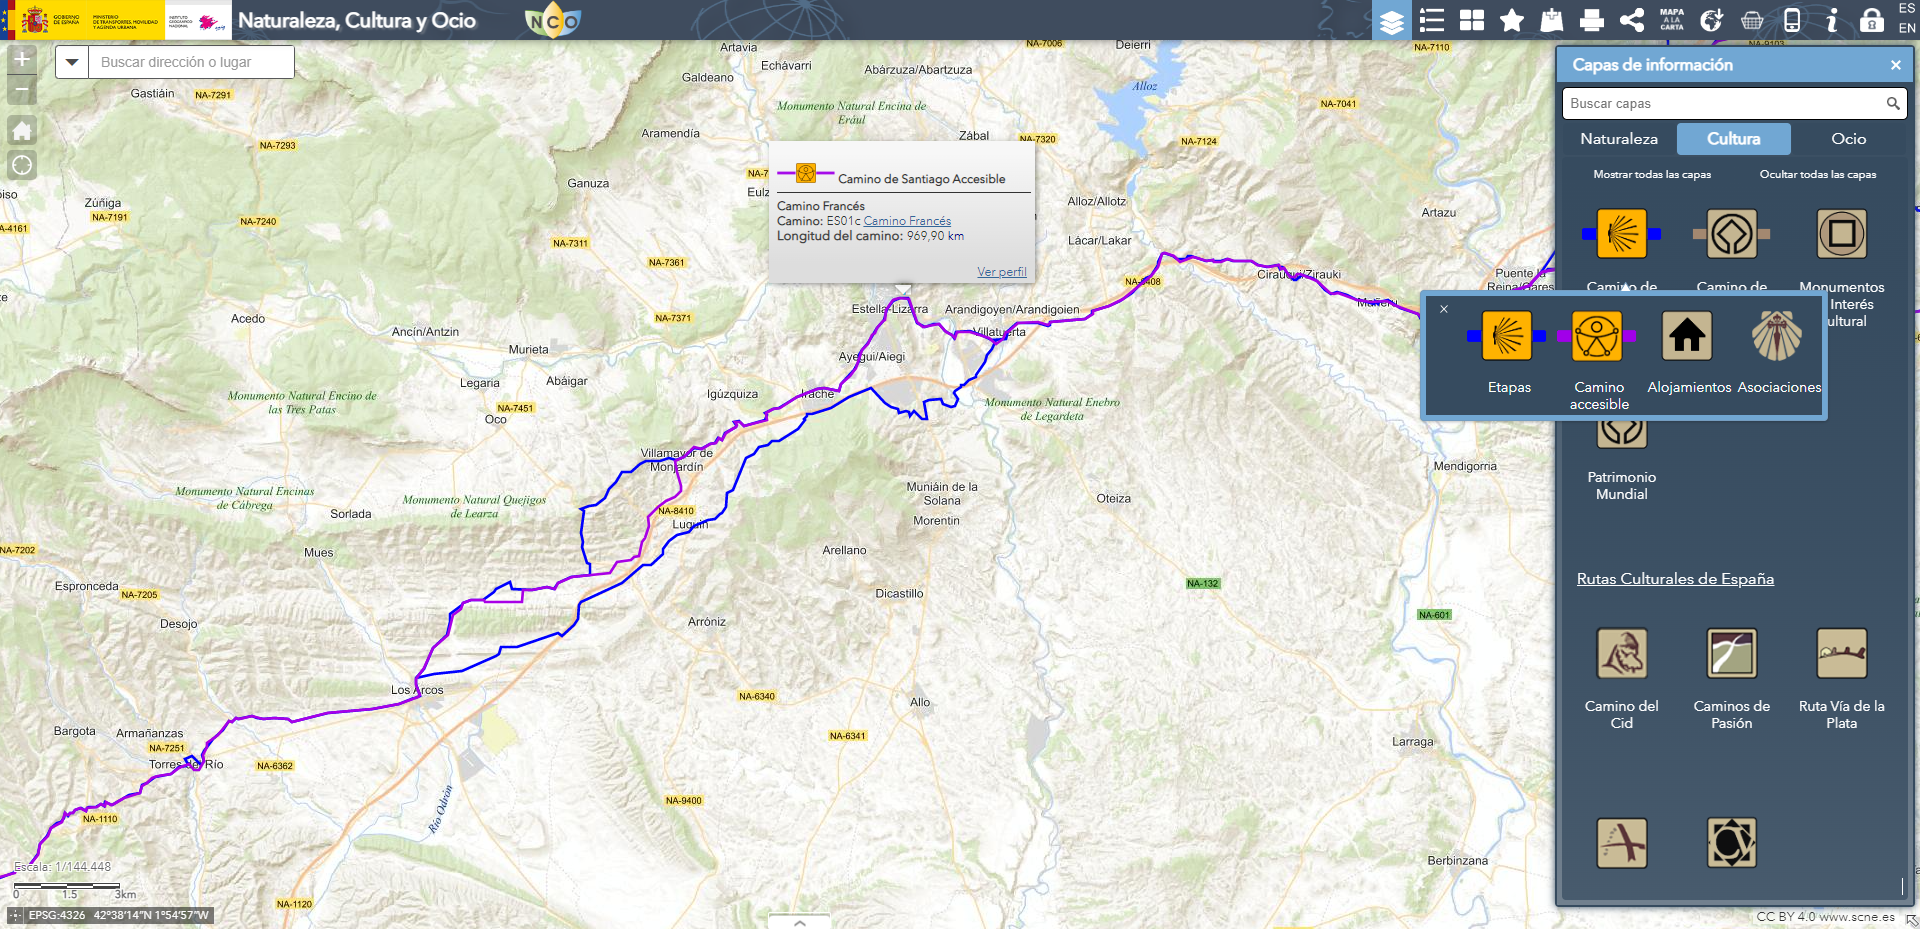The width and height of the screenshot is (1920, 929).
Task: Expand the bottom panel arrow
Action: click(x=799, y=922)
